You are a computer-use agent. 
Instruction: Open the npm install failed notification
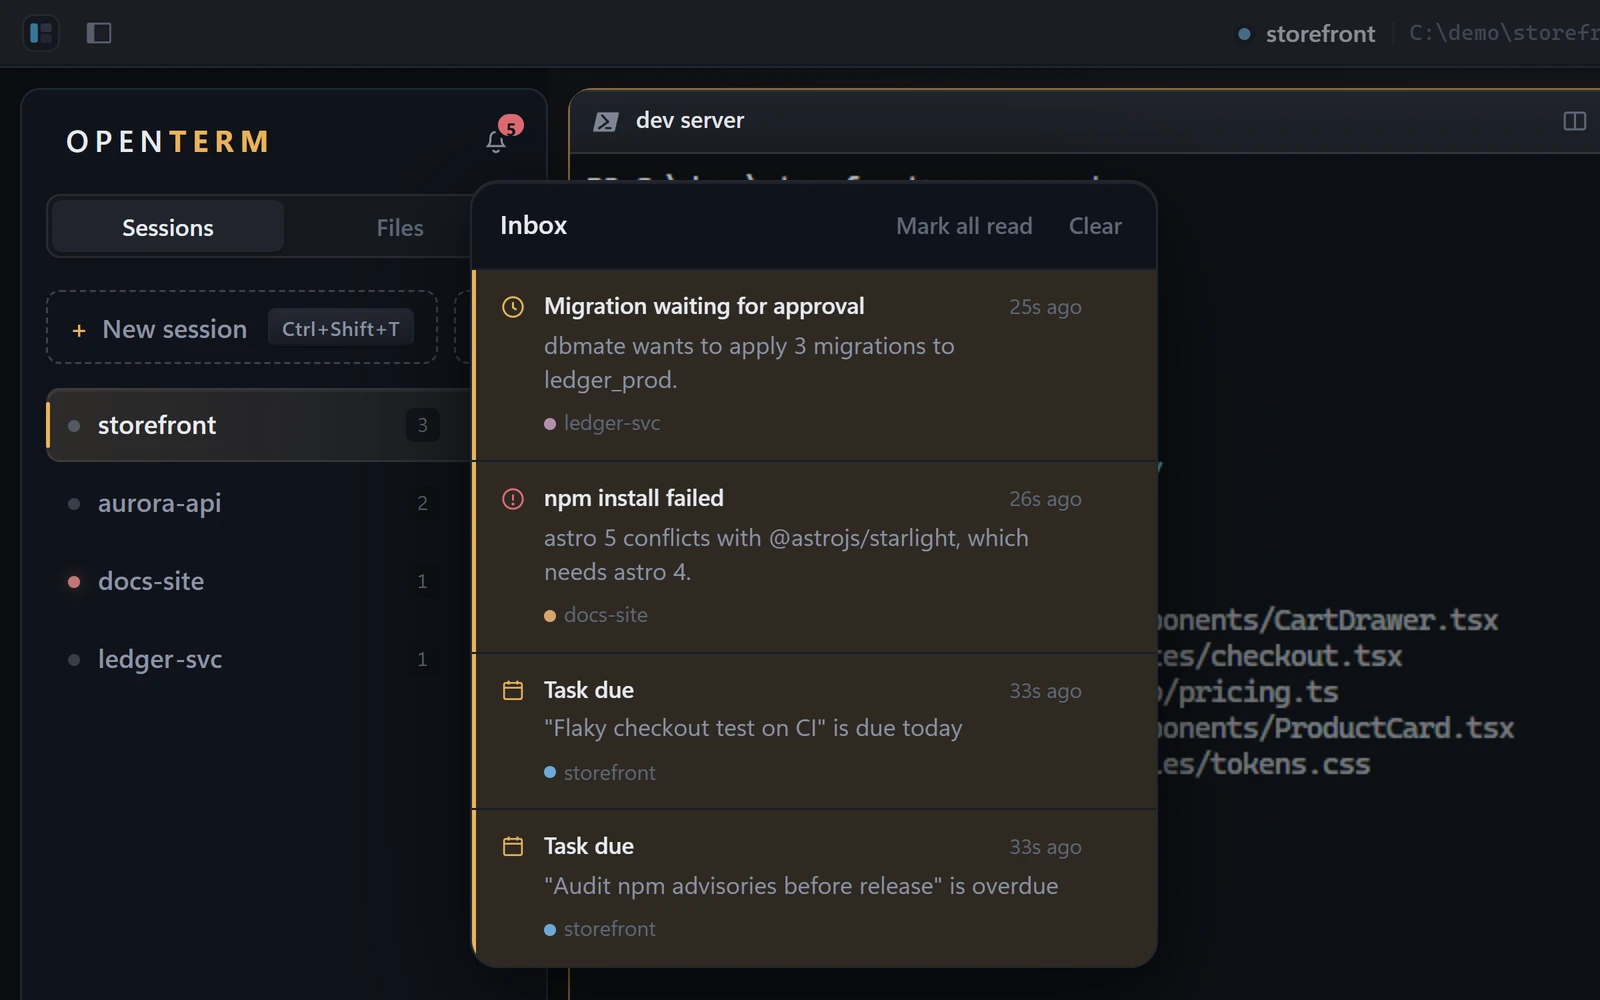point(815,557)
